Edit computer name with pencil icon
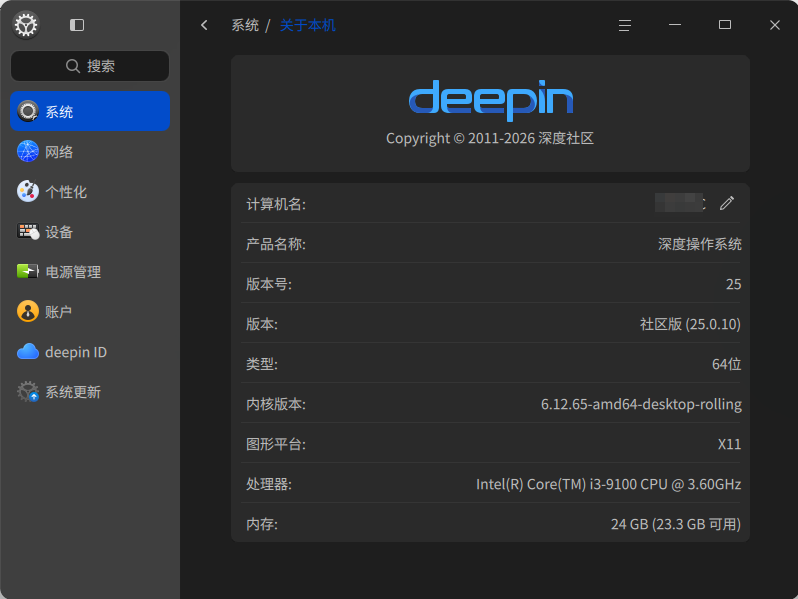 pyautogui.click(x=727, y=203)
